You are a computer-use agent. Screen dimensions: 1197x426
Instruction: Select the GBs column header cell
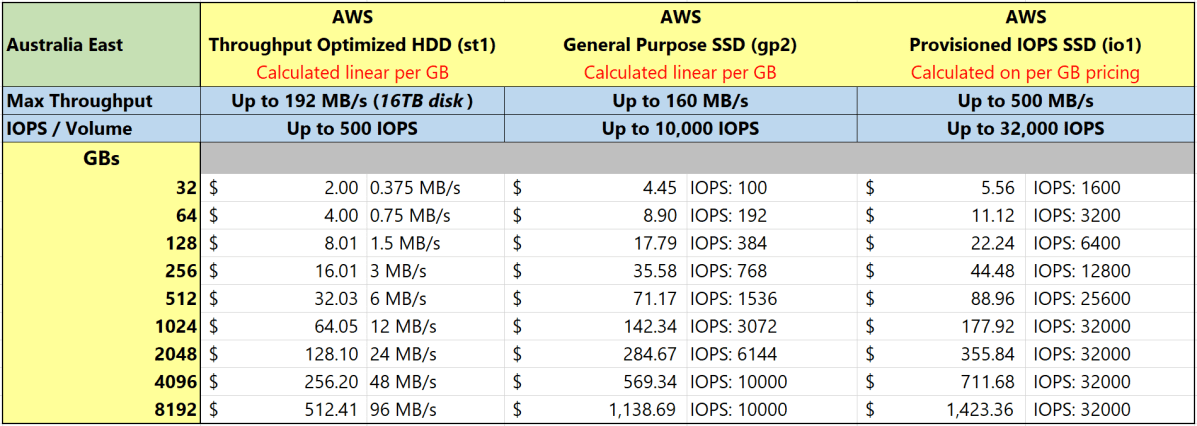tap(100, 158)
